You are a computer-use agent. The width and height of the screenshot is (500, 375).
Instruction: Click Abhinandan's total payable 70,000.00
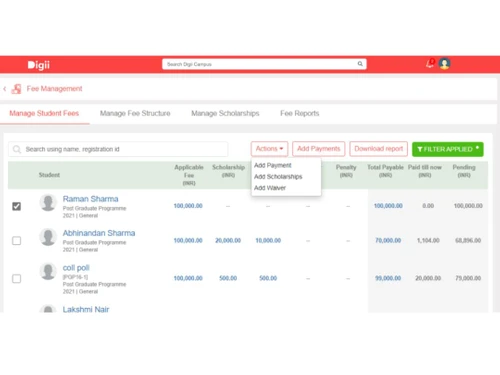388,240
